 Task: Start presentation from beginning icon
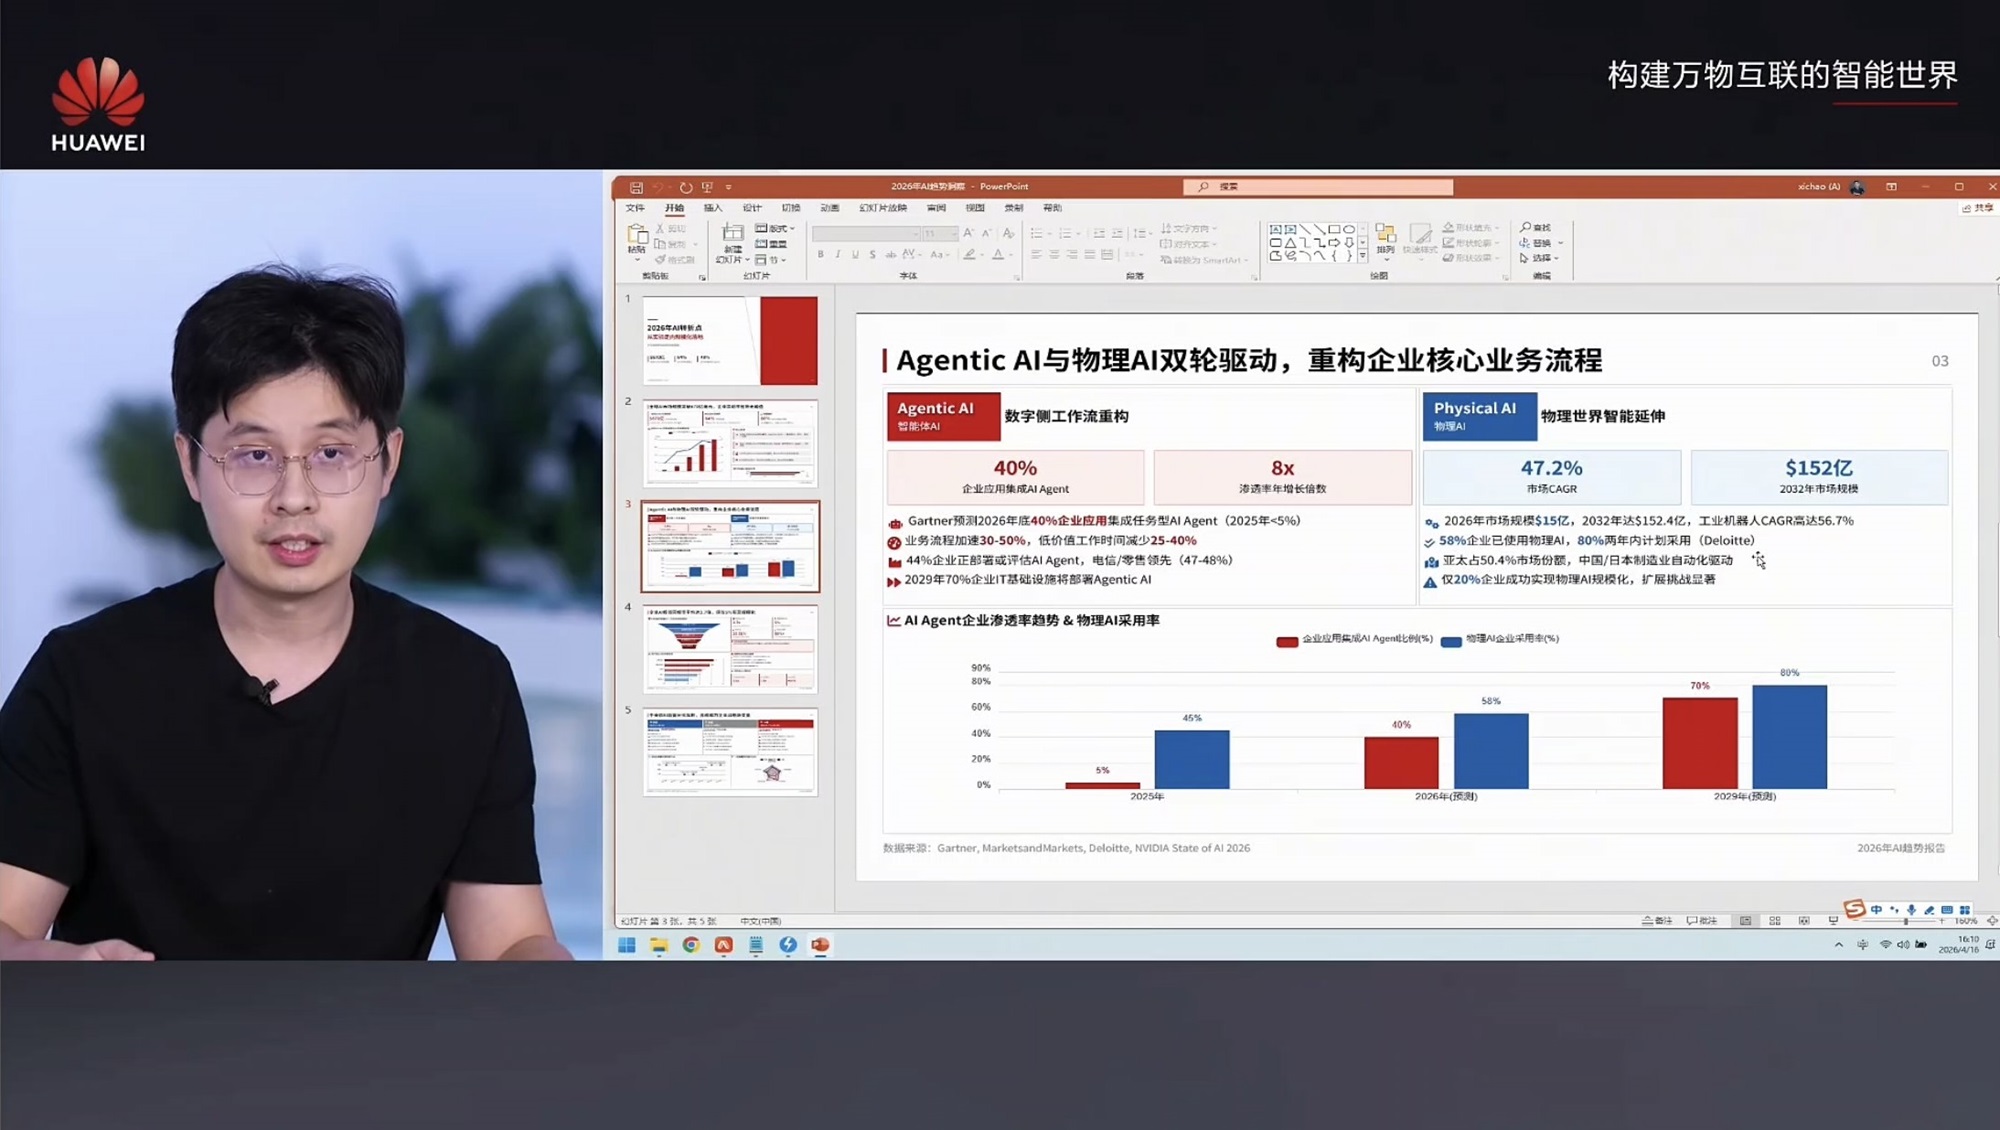pyautogui.click(x=708, y=187)
